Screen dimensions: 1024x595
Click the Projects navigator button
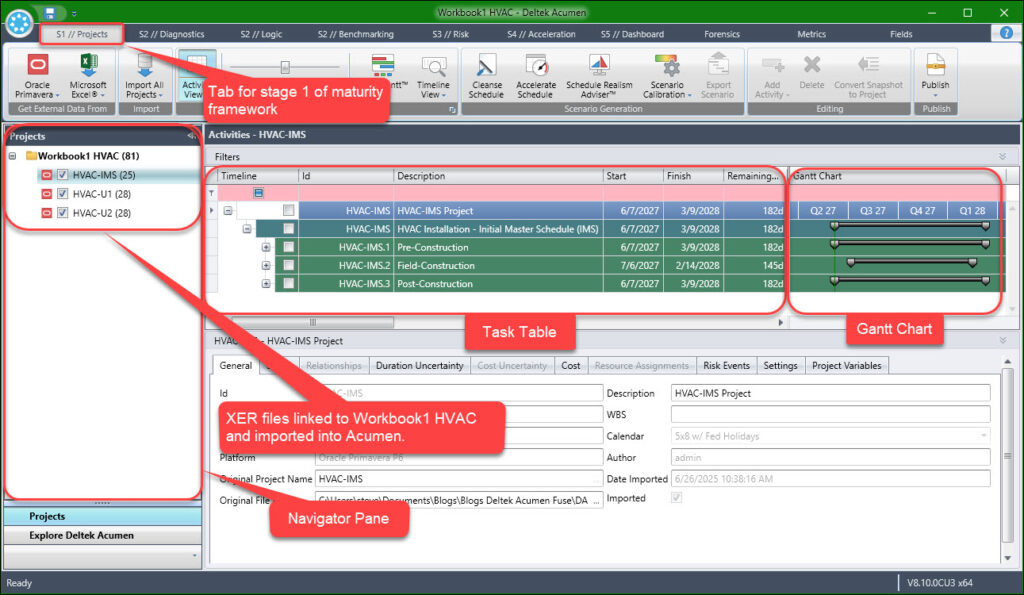pos(103,516)
